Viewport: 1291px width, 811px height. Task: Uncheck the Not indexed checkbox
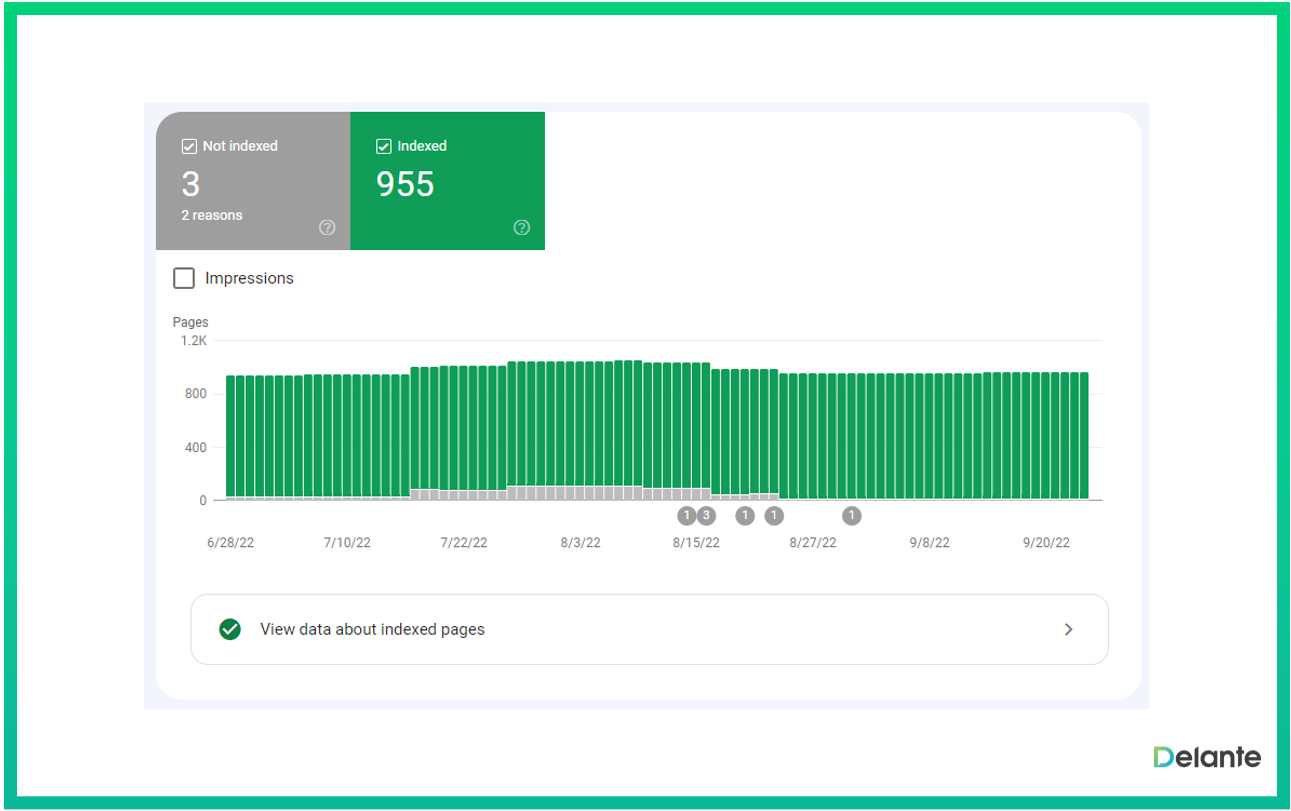189,147
